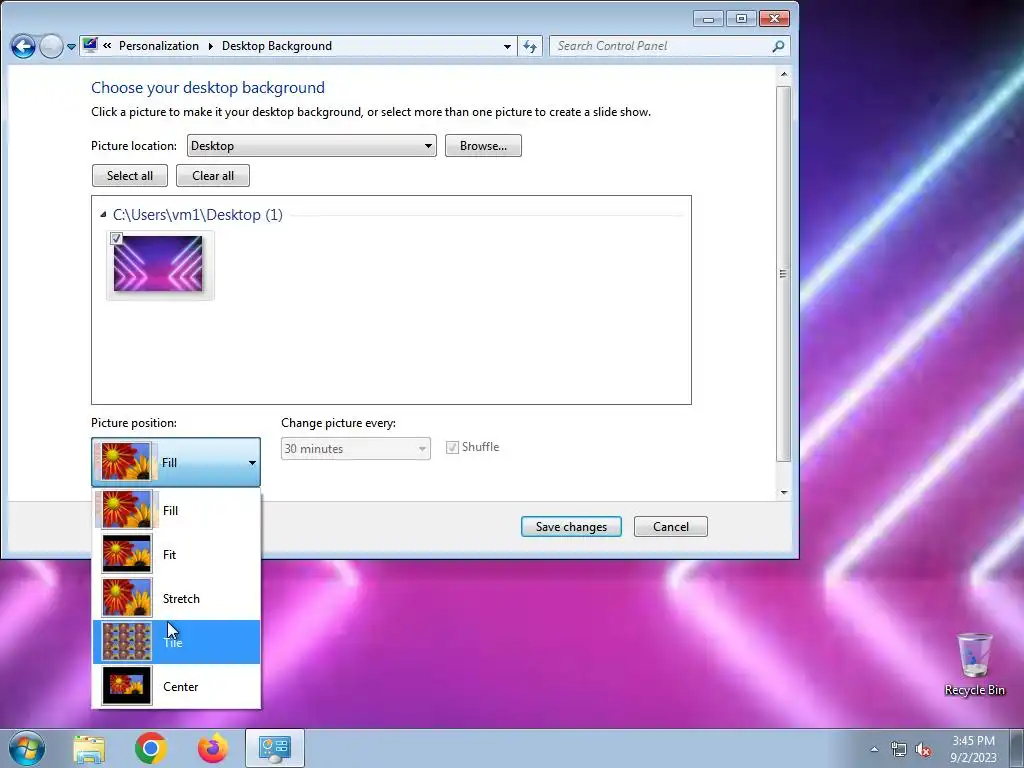
Task: Choose the Tile position option
Action: (x=176, y=642)
